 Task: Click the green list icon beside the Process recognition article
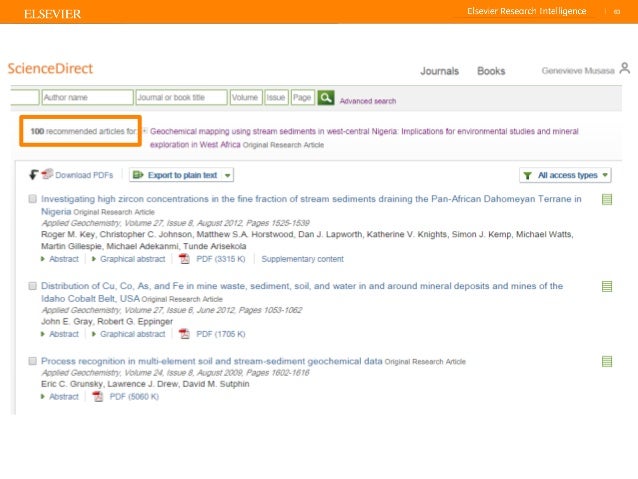pyautogui.click(x=607, y=361)
